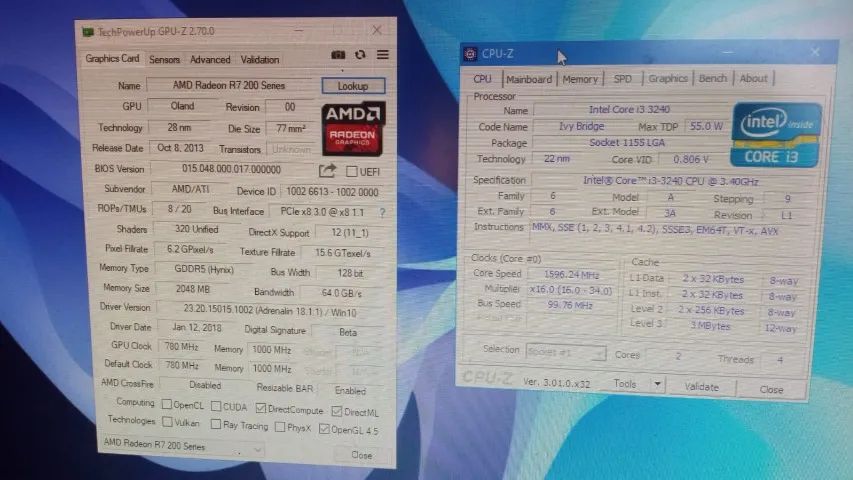Toggle the DirectML checkbox
This screenshot has width=853, height=480.
(x=337, y=411)
